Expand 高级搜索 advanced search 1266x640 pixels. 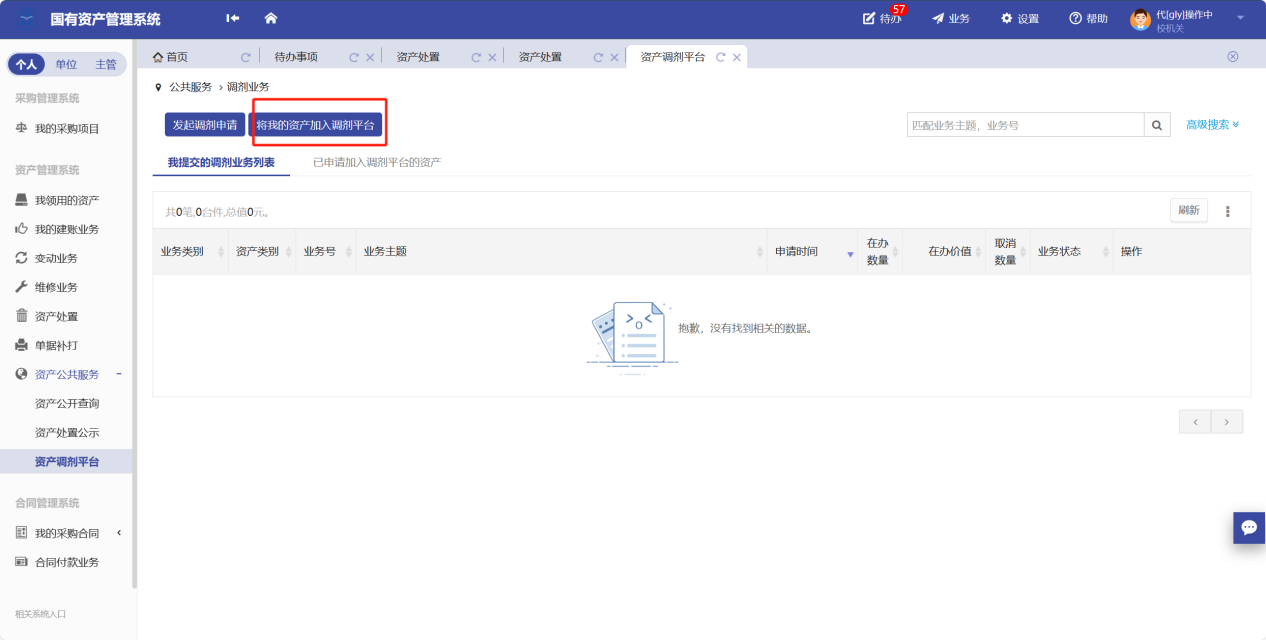(x=1212, y=125)
